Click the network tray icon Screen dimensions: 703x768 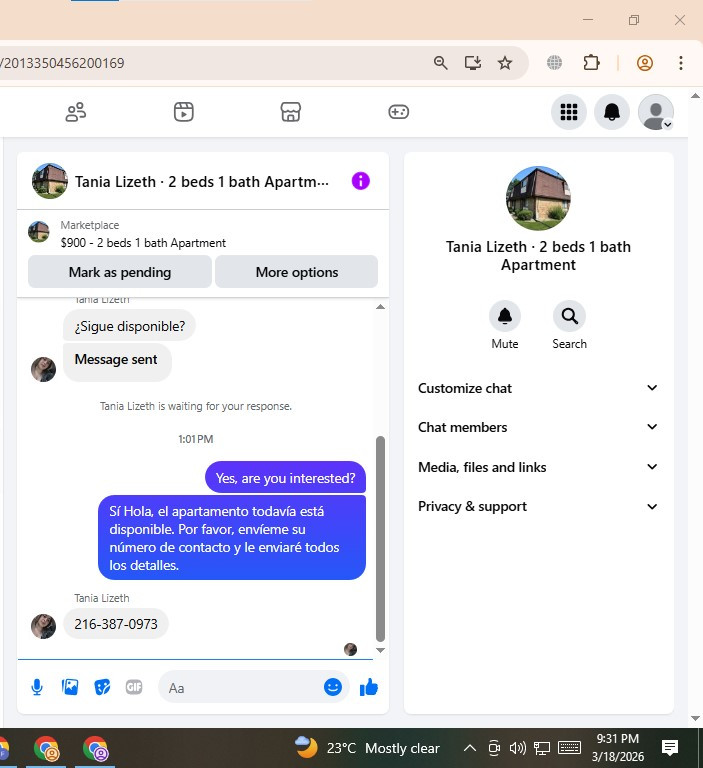[542, 748]
